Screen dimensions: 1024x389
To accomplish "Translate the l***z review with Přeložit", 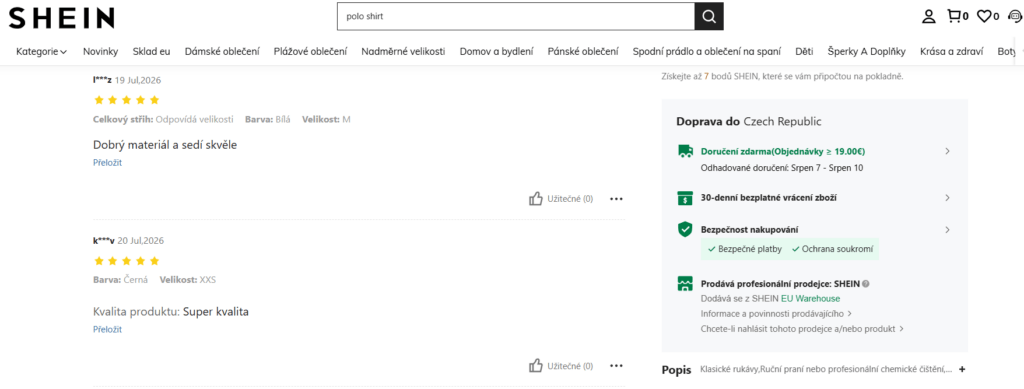I will click(x=108, y=163).
